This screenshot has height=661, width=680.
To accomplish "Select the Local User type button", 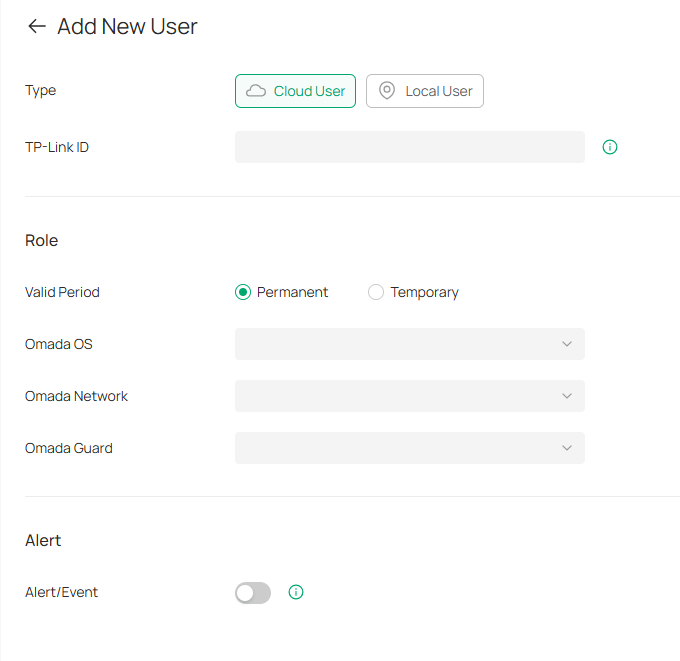I will click(425, 91).
